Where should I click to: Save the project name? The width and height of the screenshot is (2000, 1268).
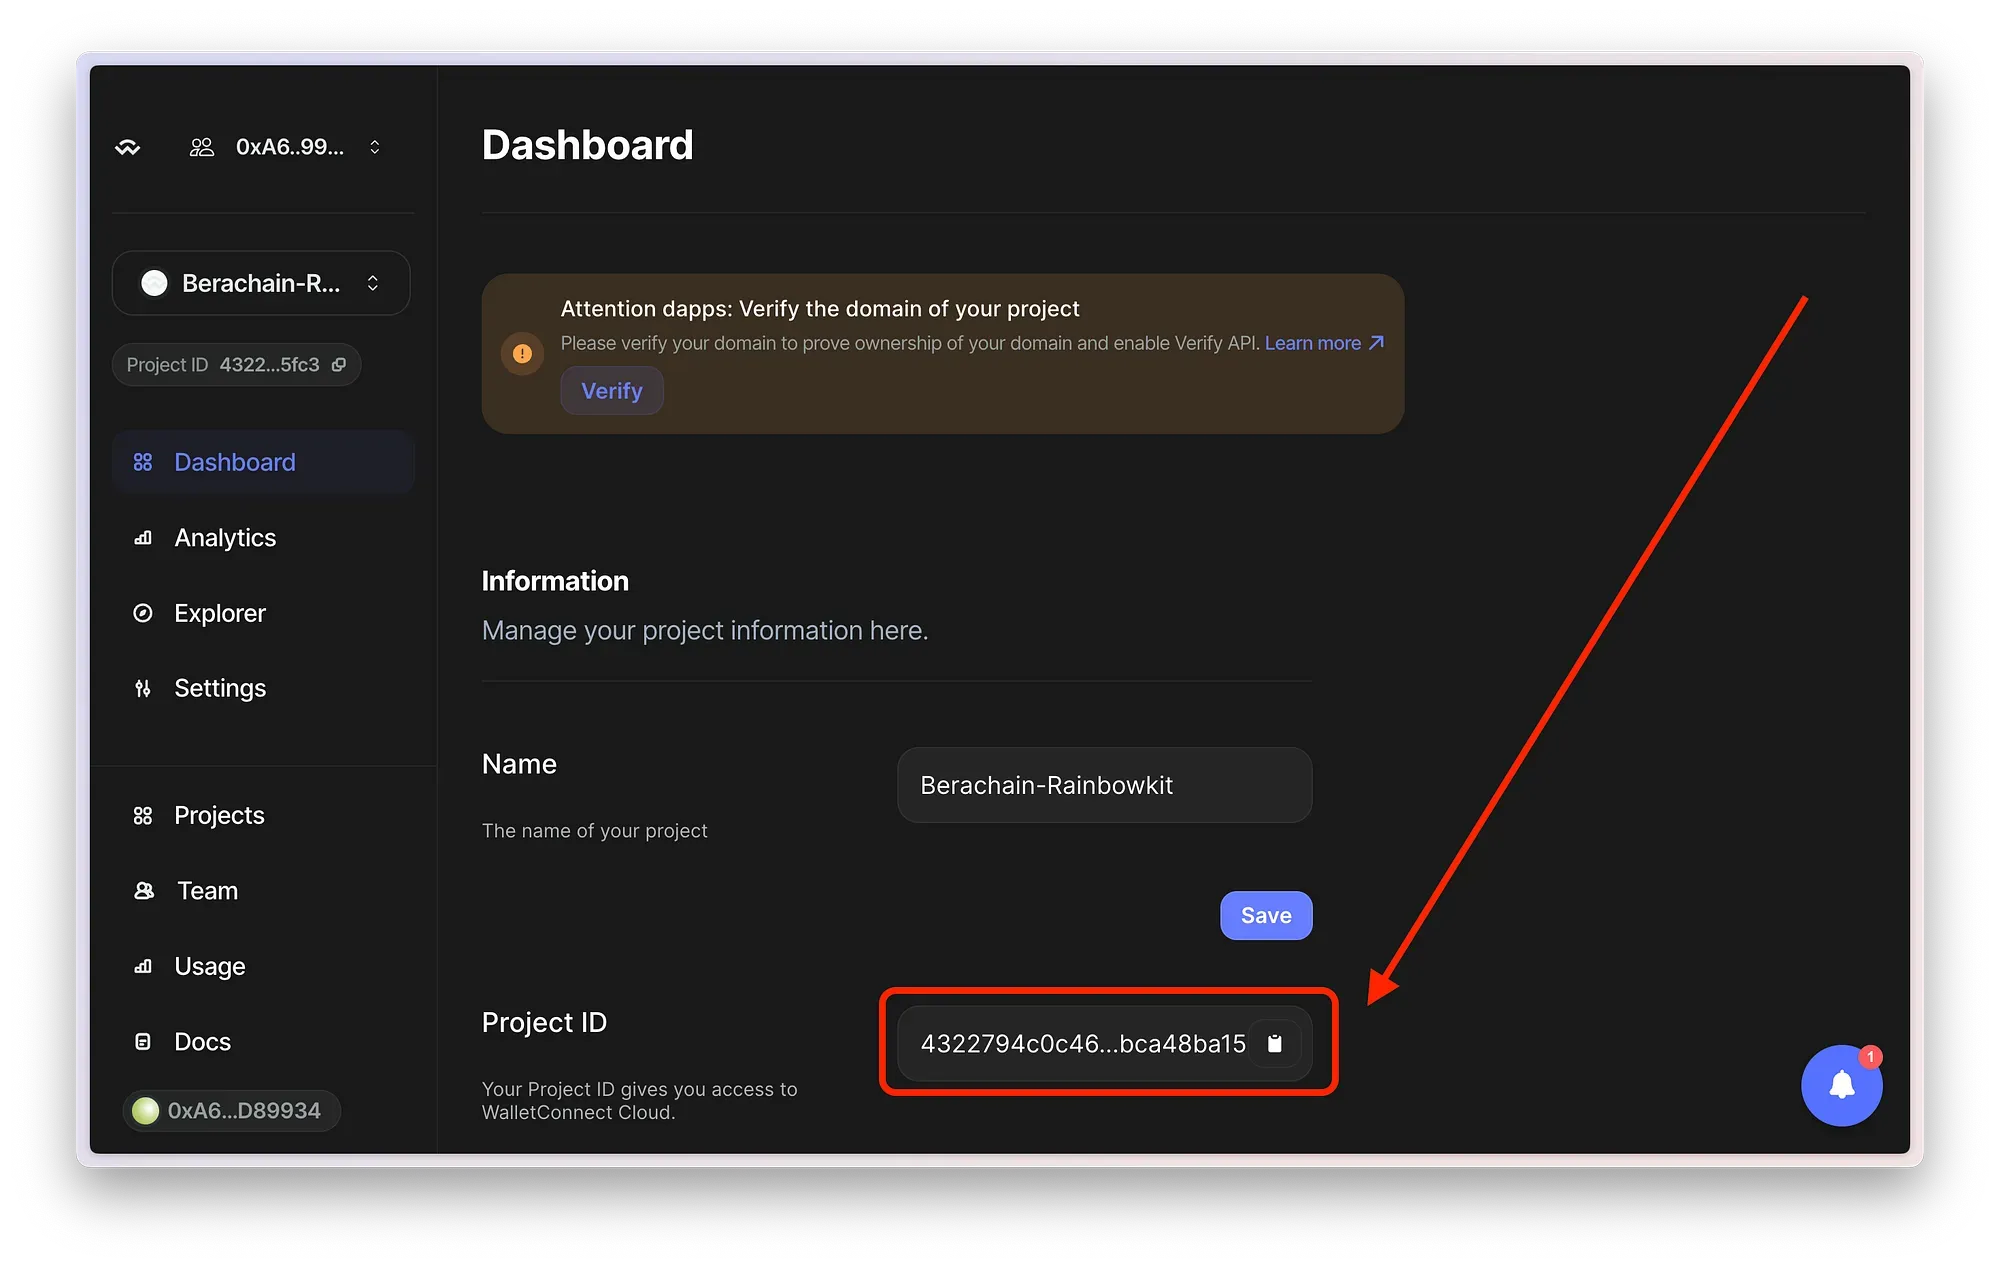(1266, 916)
